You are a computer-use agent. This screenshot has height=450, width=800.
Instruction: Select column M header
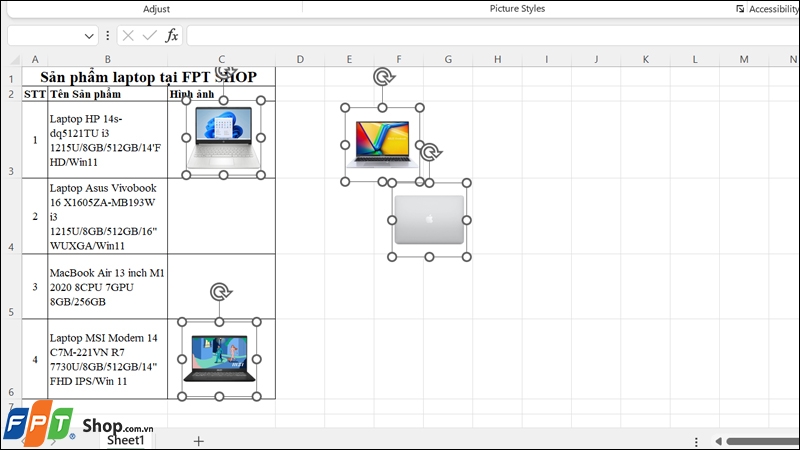click(x=744, y=59)
